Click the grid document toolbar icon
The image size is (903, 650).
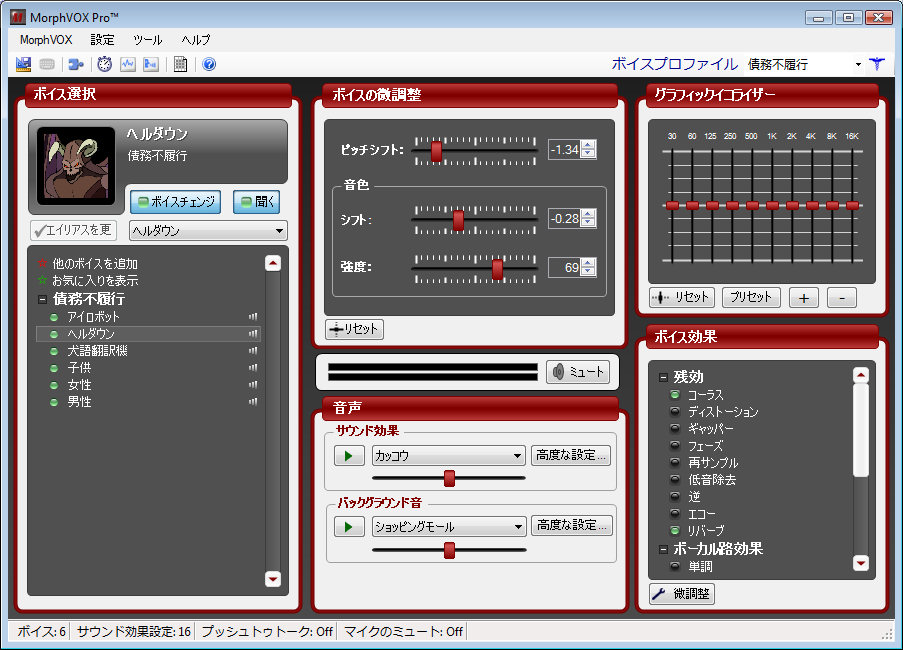click(x=180, y=64)
